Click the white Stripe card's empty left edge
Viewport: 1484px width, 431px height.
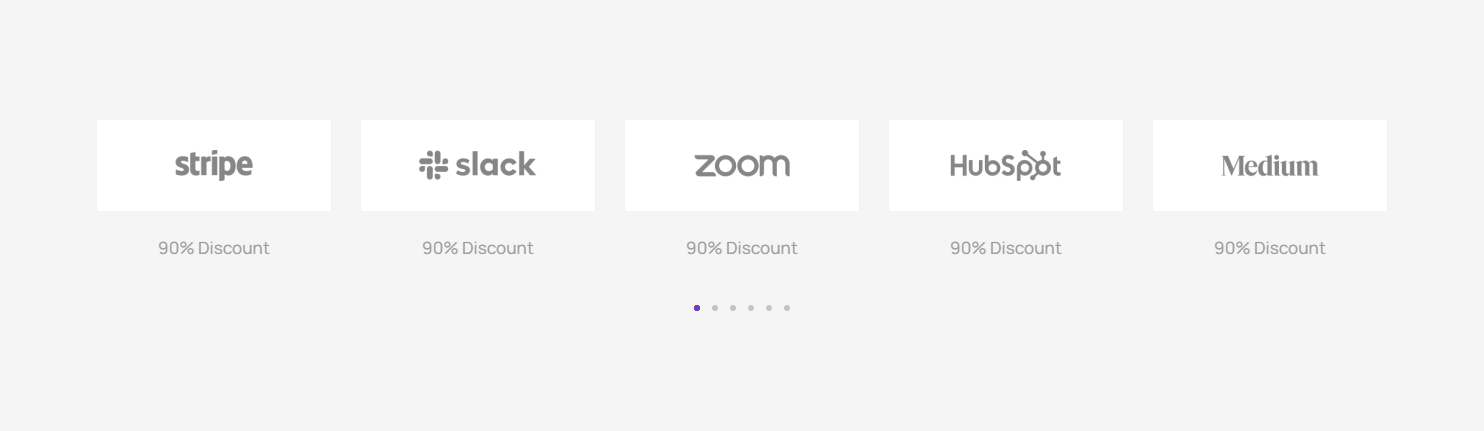pyautogui.click(x=115, y=165)
